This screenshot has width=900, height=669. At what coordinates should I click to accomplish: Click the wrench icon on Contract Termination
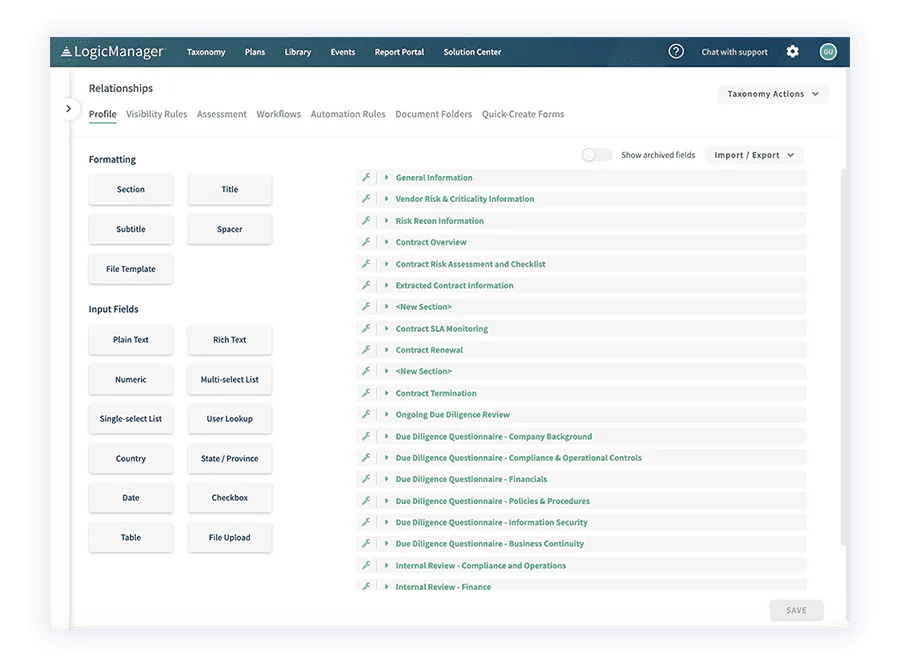(x=367, y=392)
